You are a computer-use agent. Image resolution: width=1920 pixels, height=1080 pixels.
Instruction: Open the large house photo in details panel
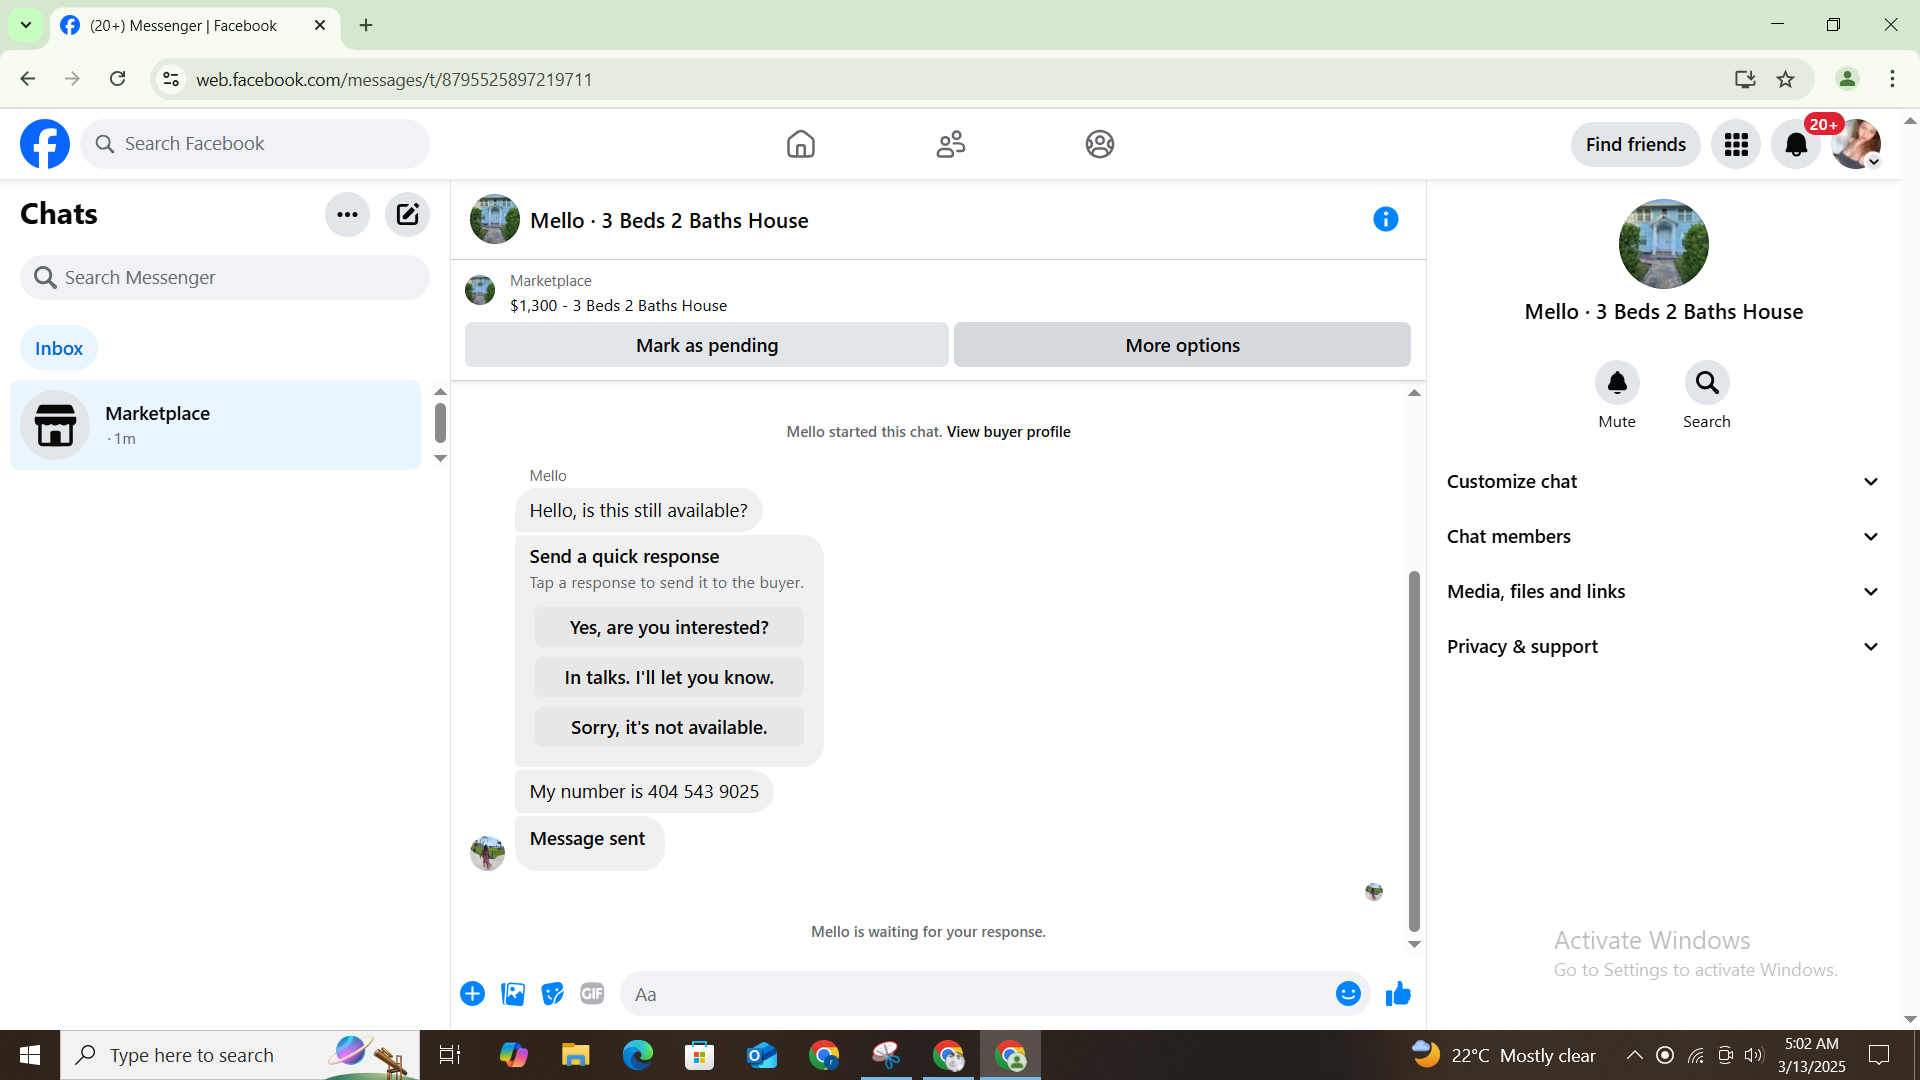click(1664, 245)
